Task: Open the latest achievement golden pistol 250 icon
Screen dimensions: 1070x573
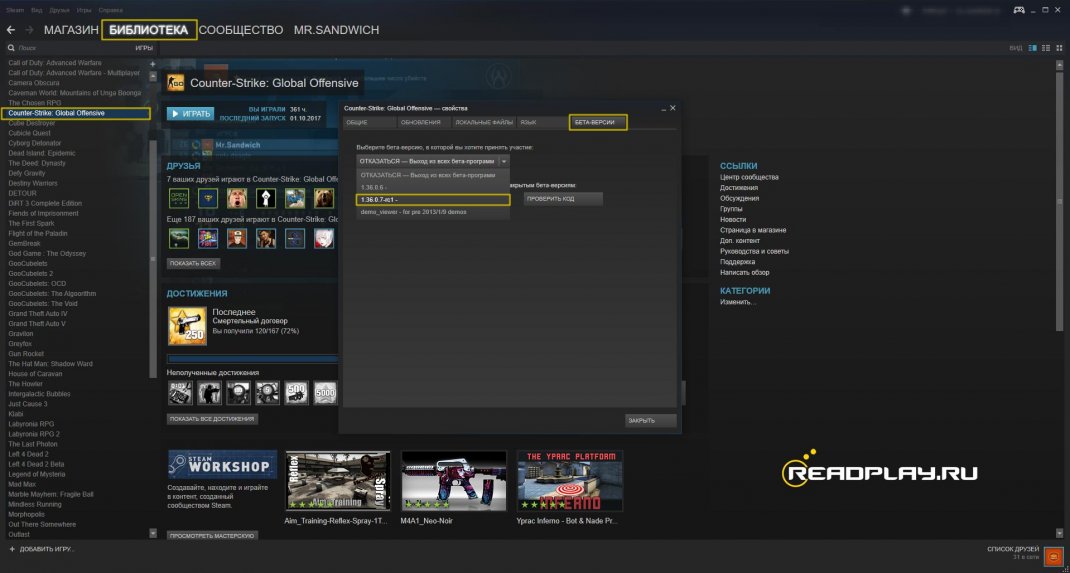Action: point(187,326)
